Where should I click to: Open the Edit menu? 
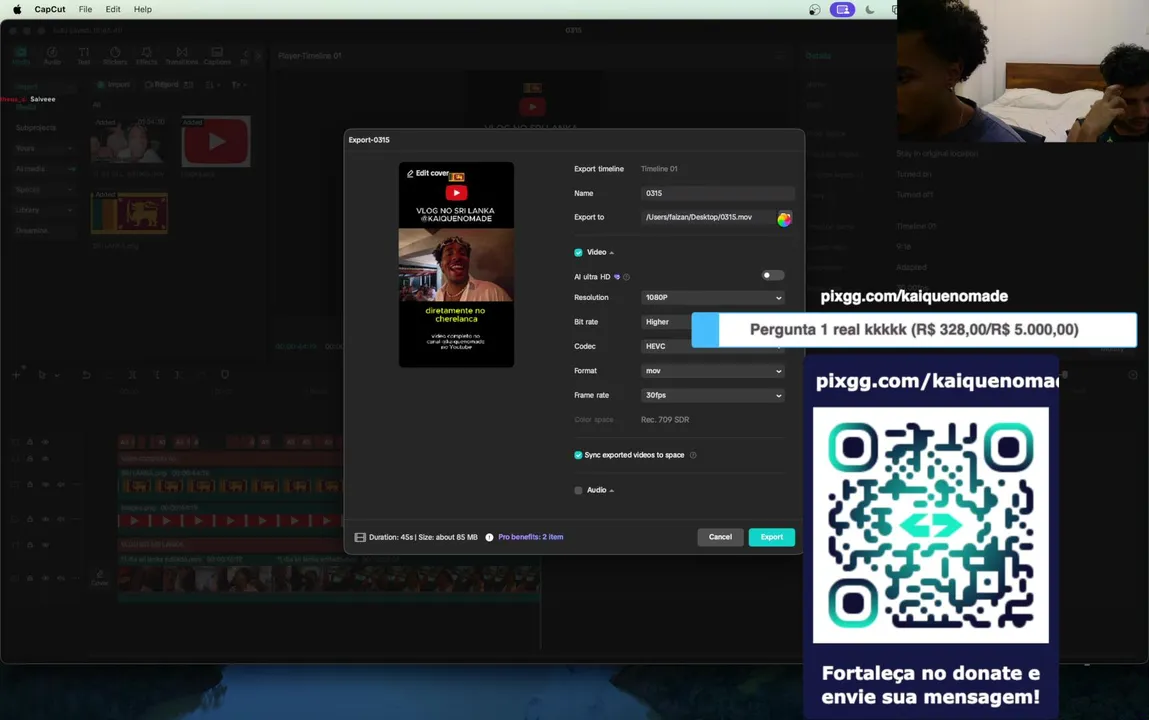tap(113, 10)
